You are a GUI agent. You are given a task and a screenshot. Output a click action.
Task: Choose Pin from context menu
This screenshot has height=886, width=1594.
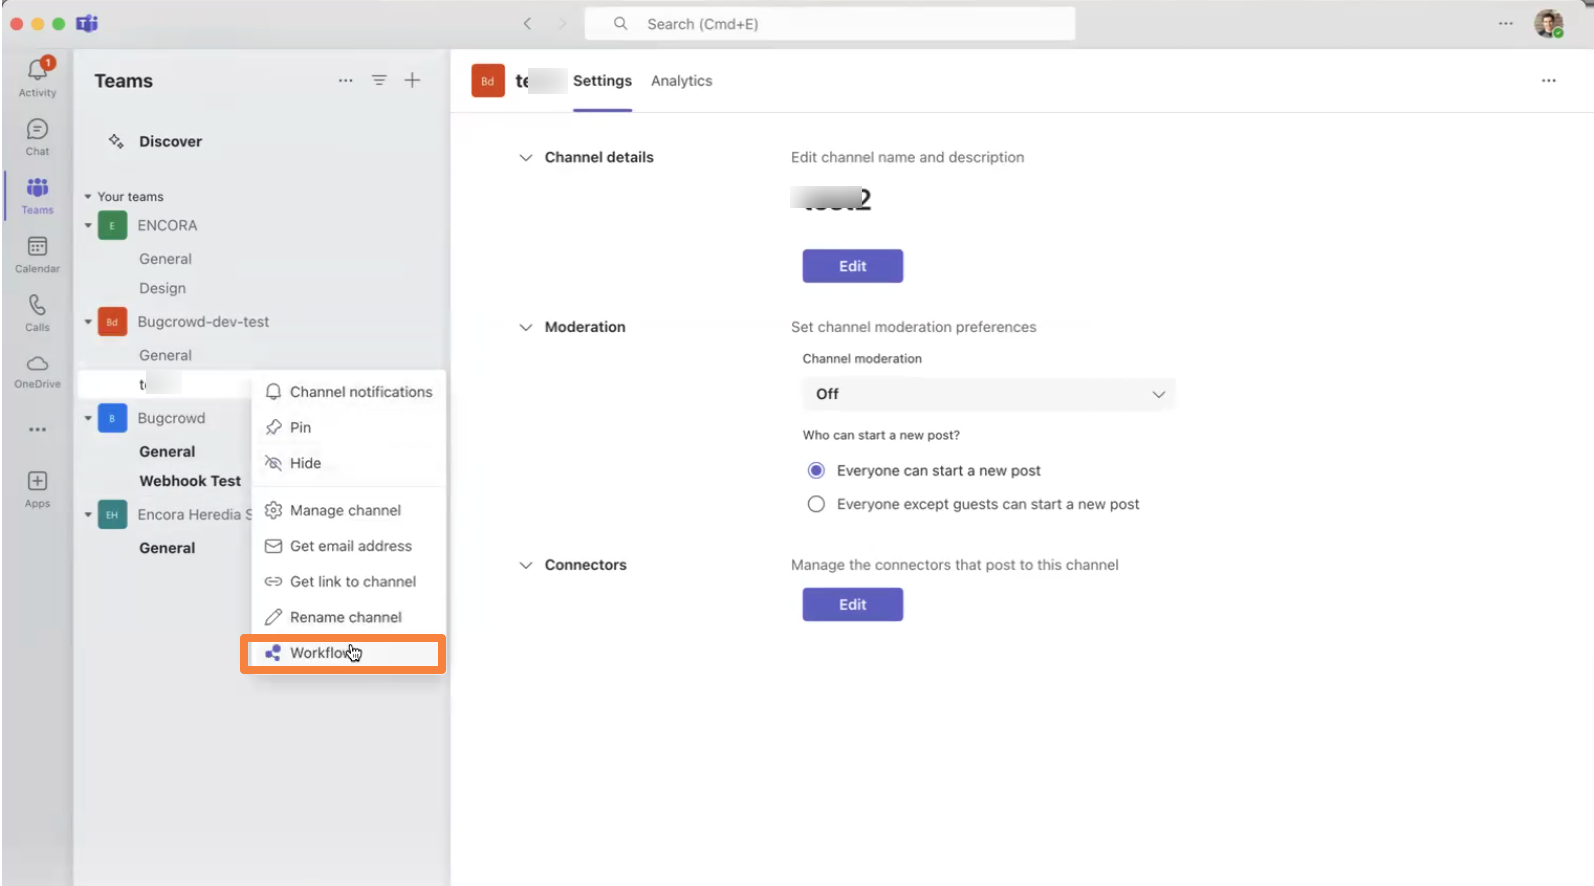pyautogui.click(x=348, y=427)
